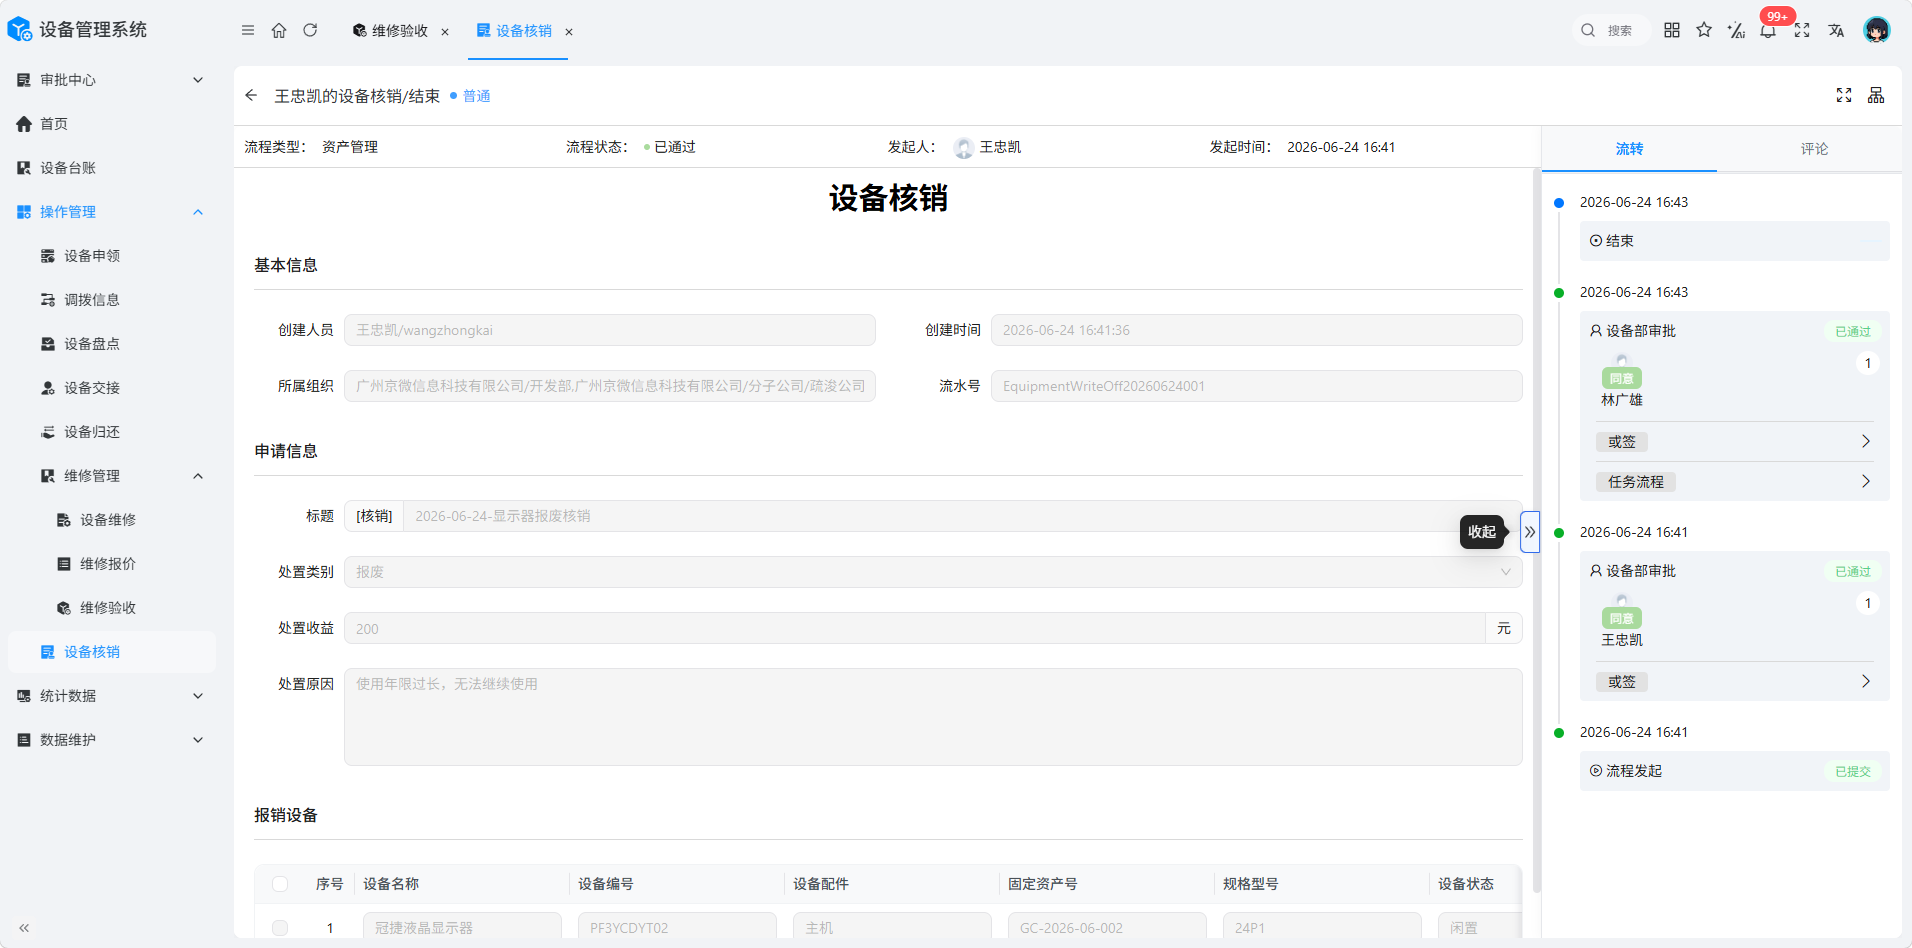Collapse the flow panel with 收起 arrow
1912x948 pixels.
click(1530, 532)
